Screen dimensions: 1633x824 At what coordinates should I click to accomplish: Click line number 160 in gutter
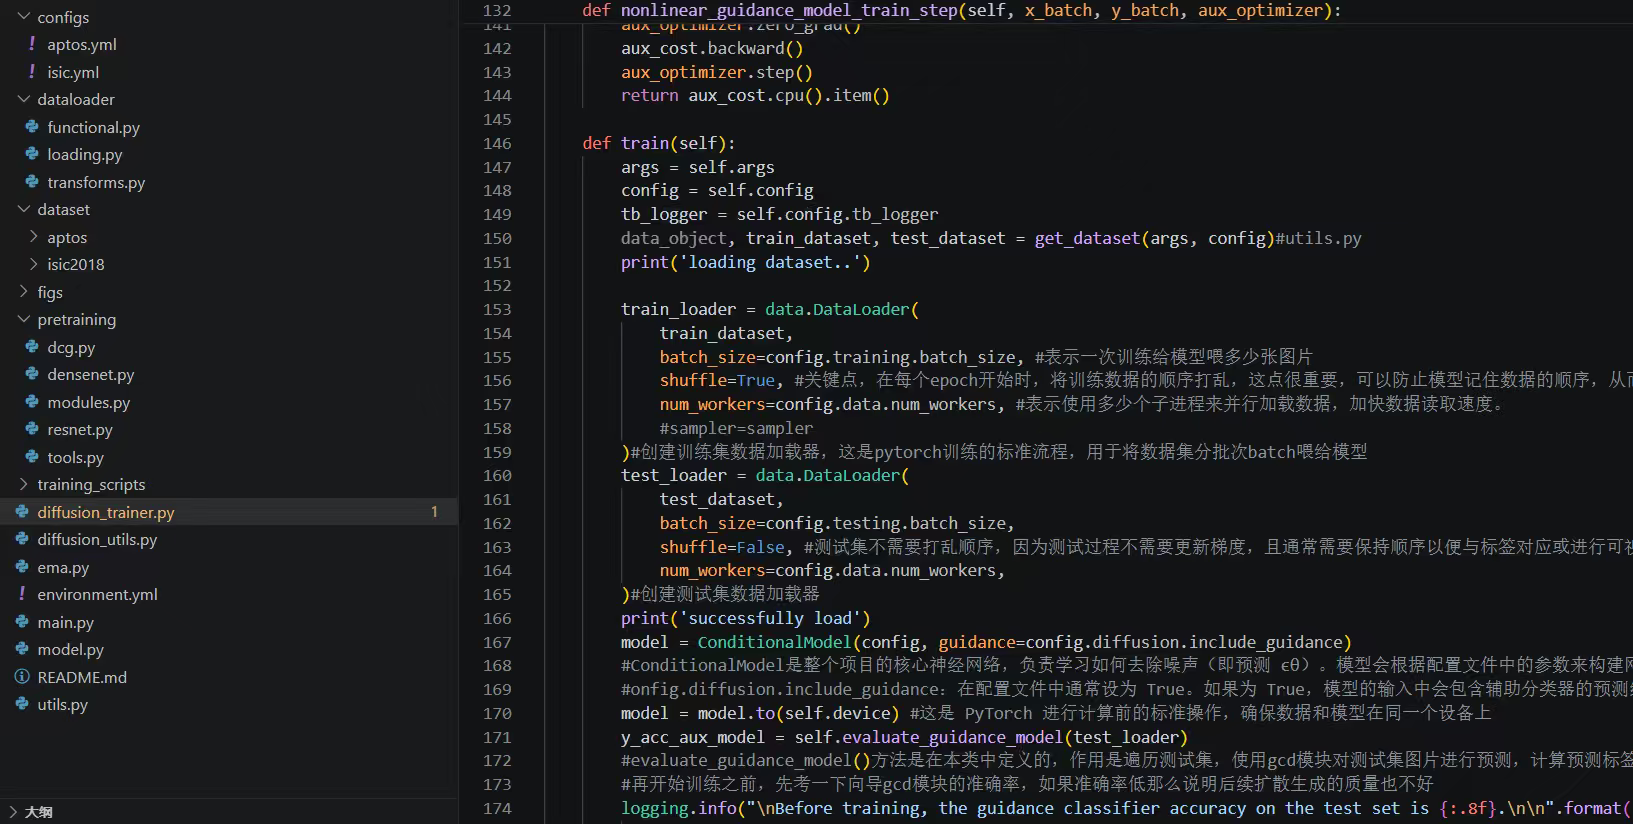pos(497,475)
